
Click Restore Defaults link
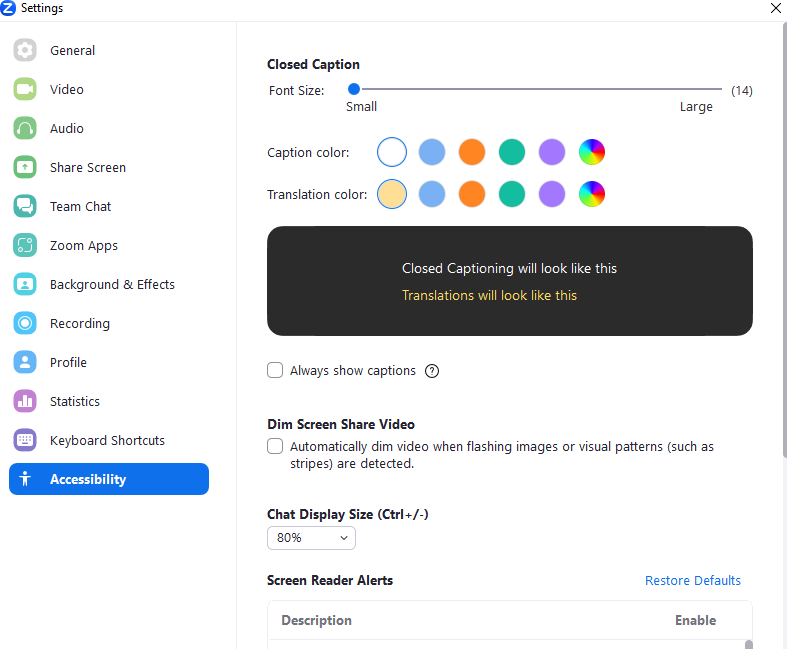tap(693, 580)
